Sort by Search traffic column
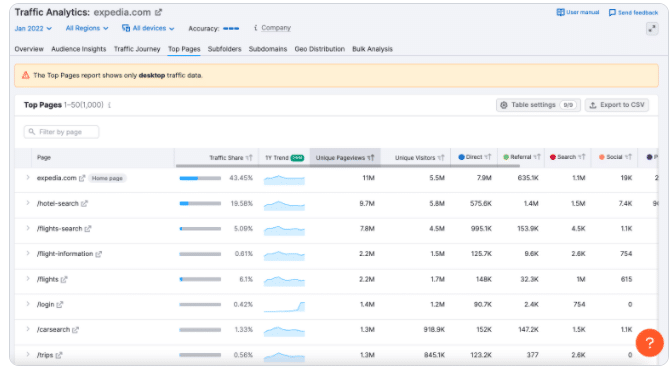The image size is (672, 385). [567, 157]
